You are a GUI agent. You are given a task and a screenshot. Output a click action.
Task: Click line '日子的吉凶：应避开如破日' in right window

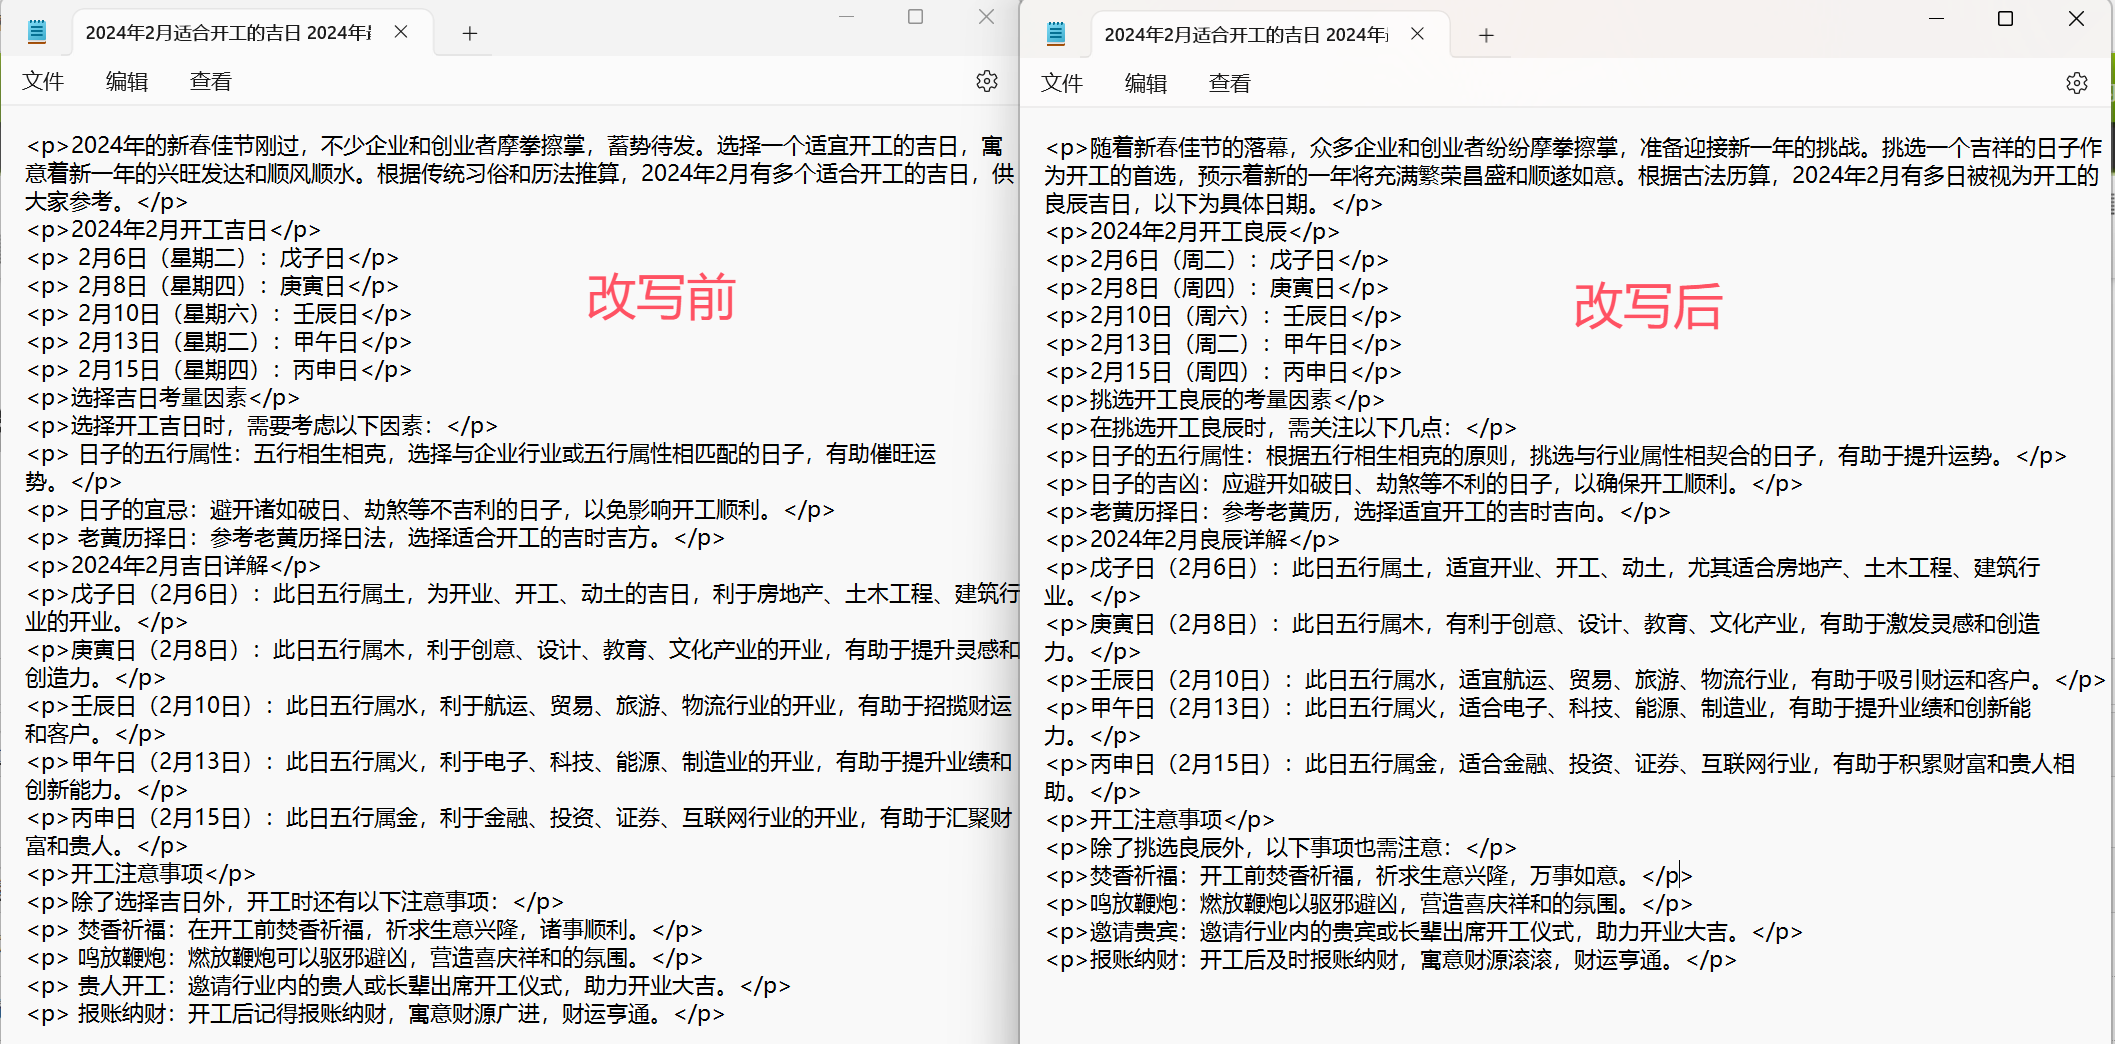[x=1424, y=484]
